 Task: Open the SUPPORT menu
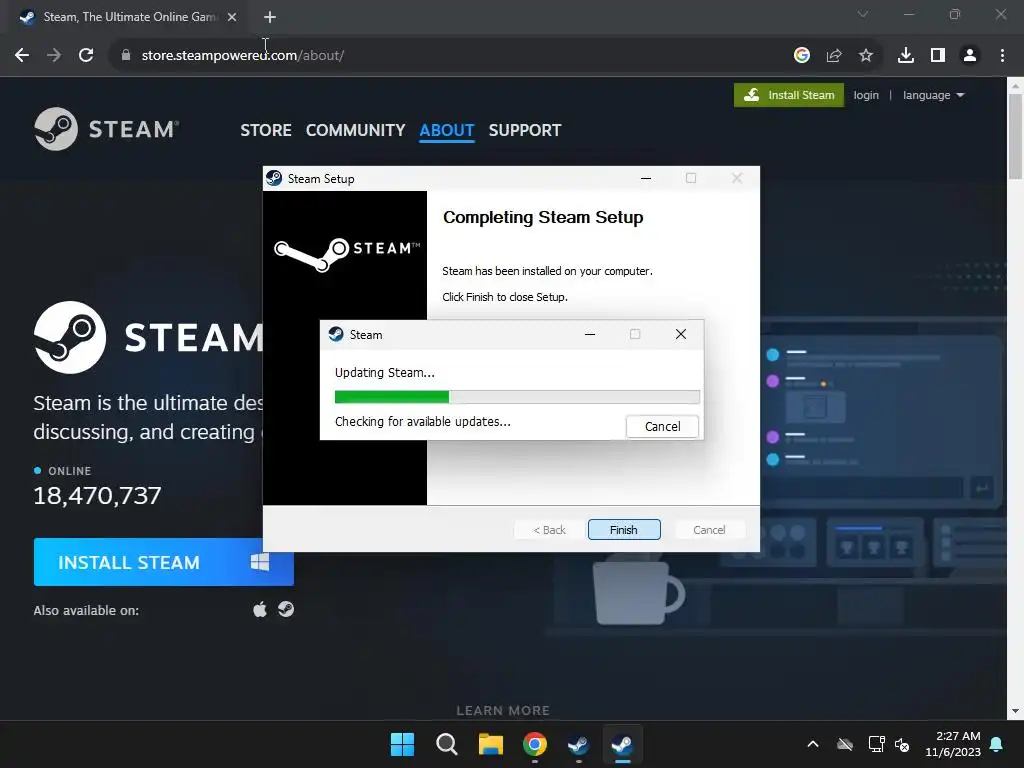[x=525, y=130]
